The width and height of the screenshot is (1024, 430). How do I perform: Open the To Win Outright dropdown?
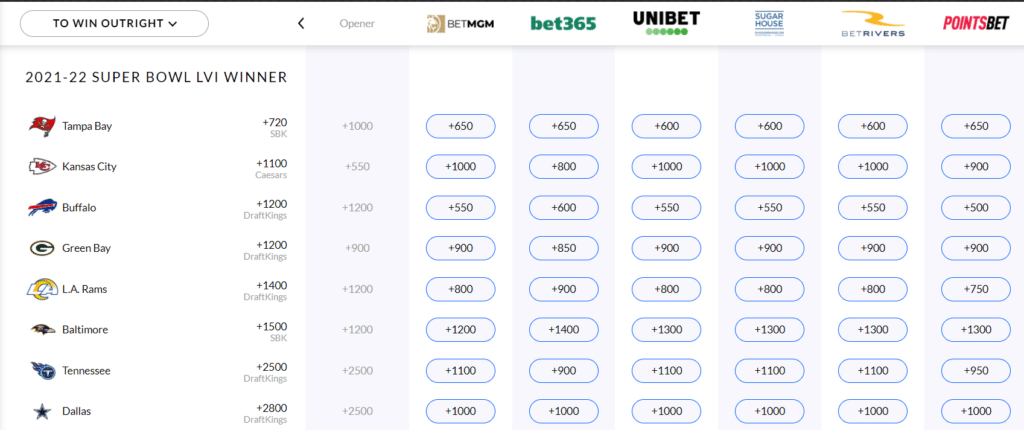pos(114,24)
